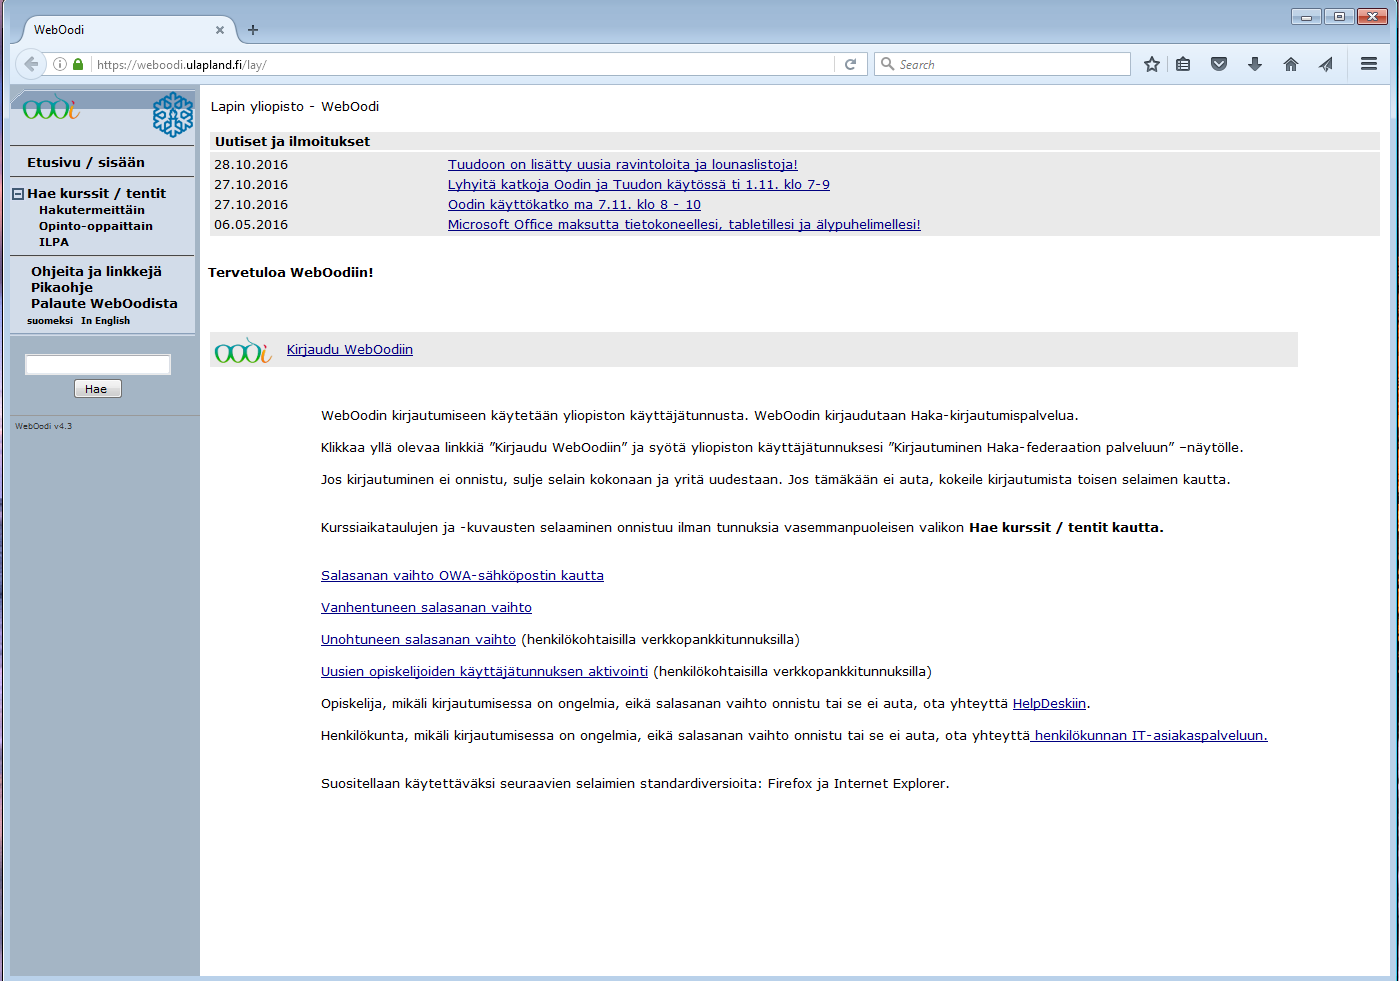Image resolution: width=1399 pixels, height=981 pixels.
Task: Open site information via info icon
Action: click(x=60, y=64)
